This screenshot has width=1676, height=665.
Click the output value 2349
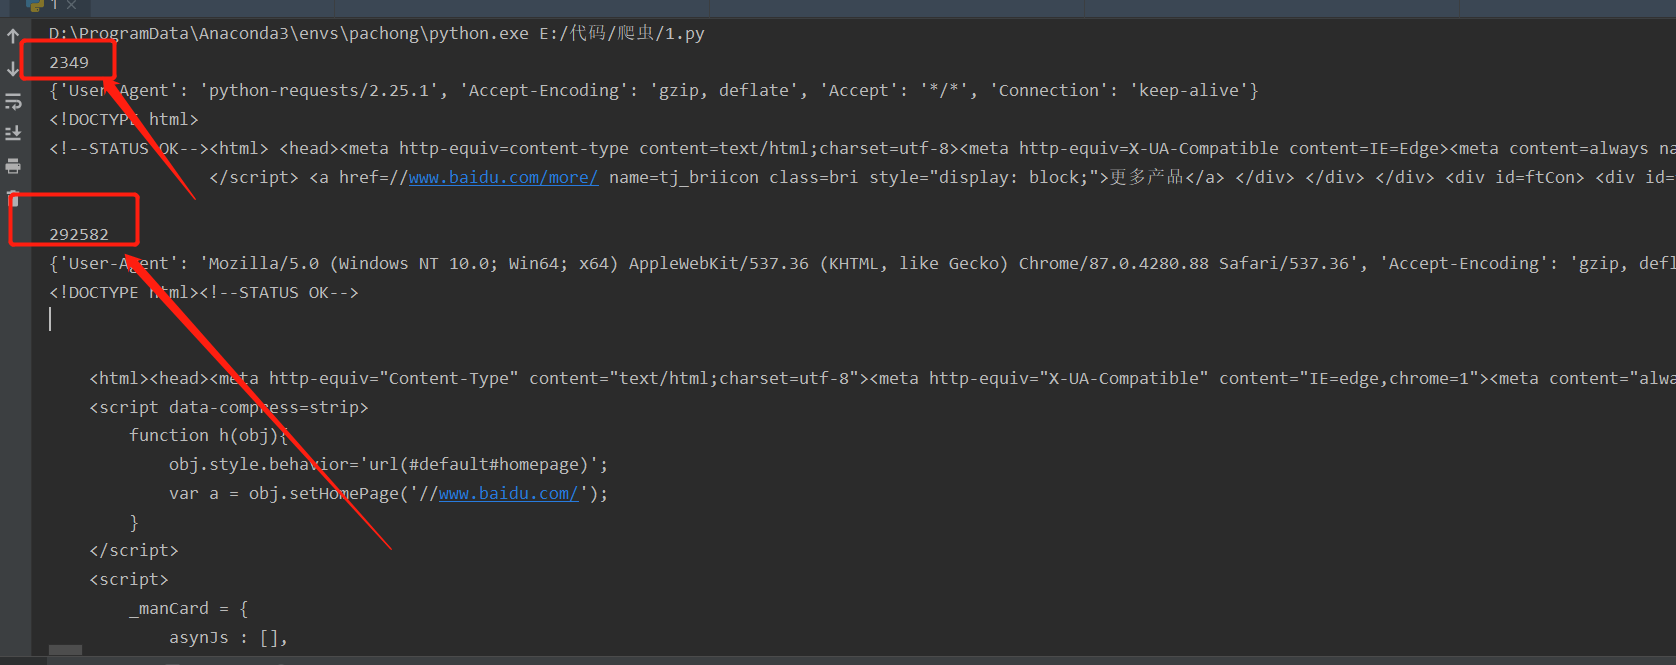coord(69,62)
